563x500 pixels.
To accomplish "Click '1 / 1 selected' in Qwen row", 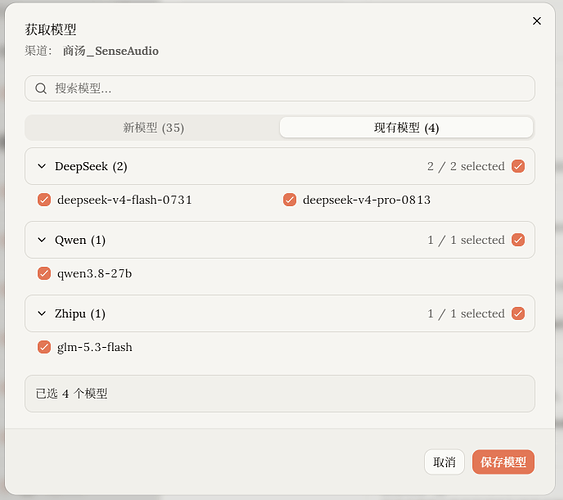I will (466, 240).
